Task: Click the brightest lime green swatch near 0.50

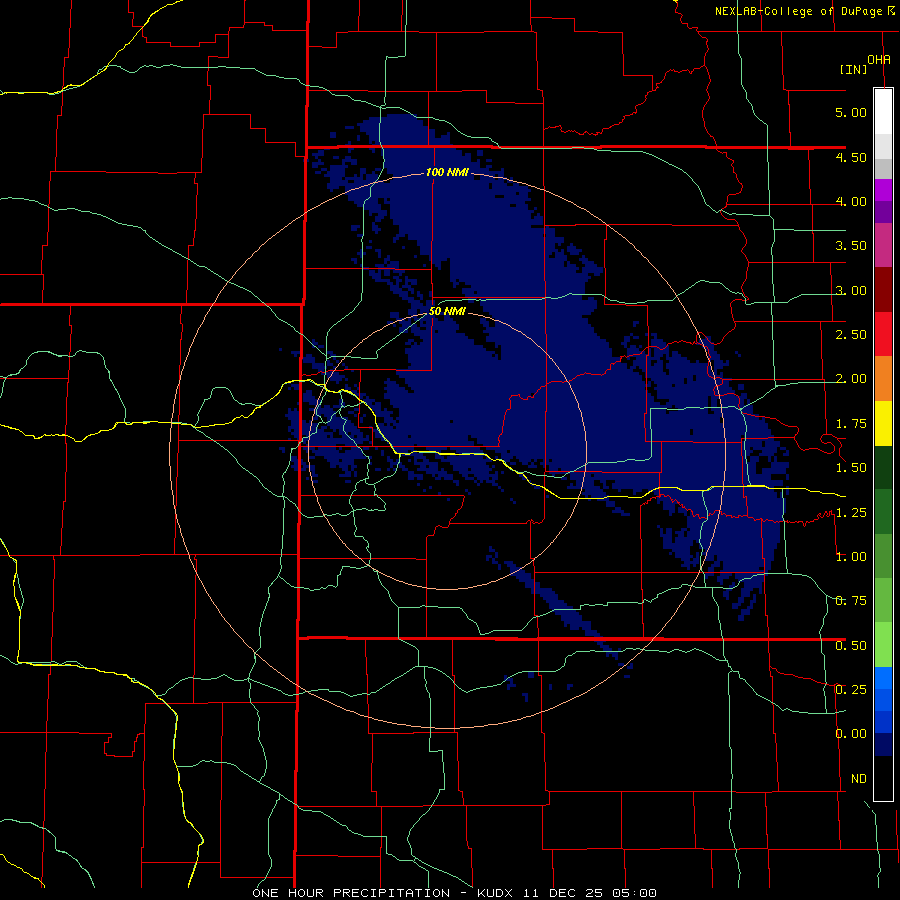Action: tap(883, 645)
